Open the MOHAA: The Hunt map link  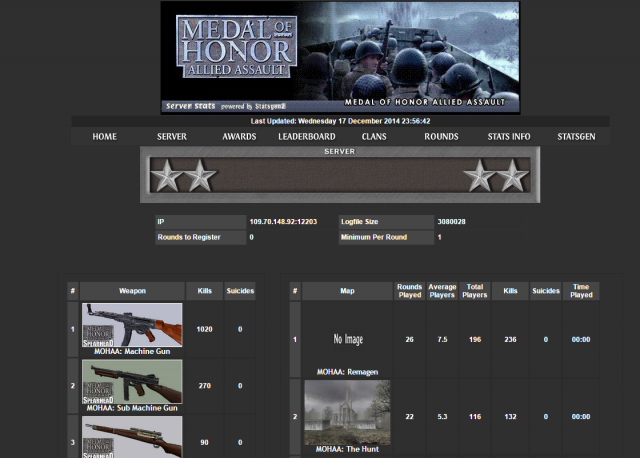point(347,449)
